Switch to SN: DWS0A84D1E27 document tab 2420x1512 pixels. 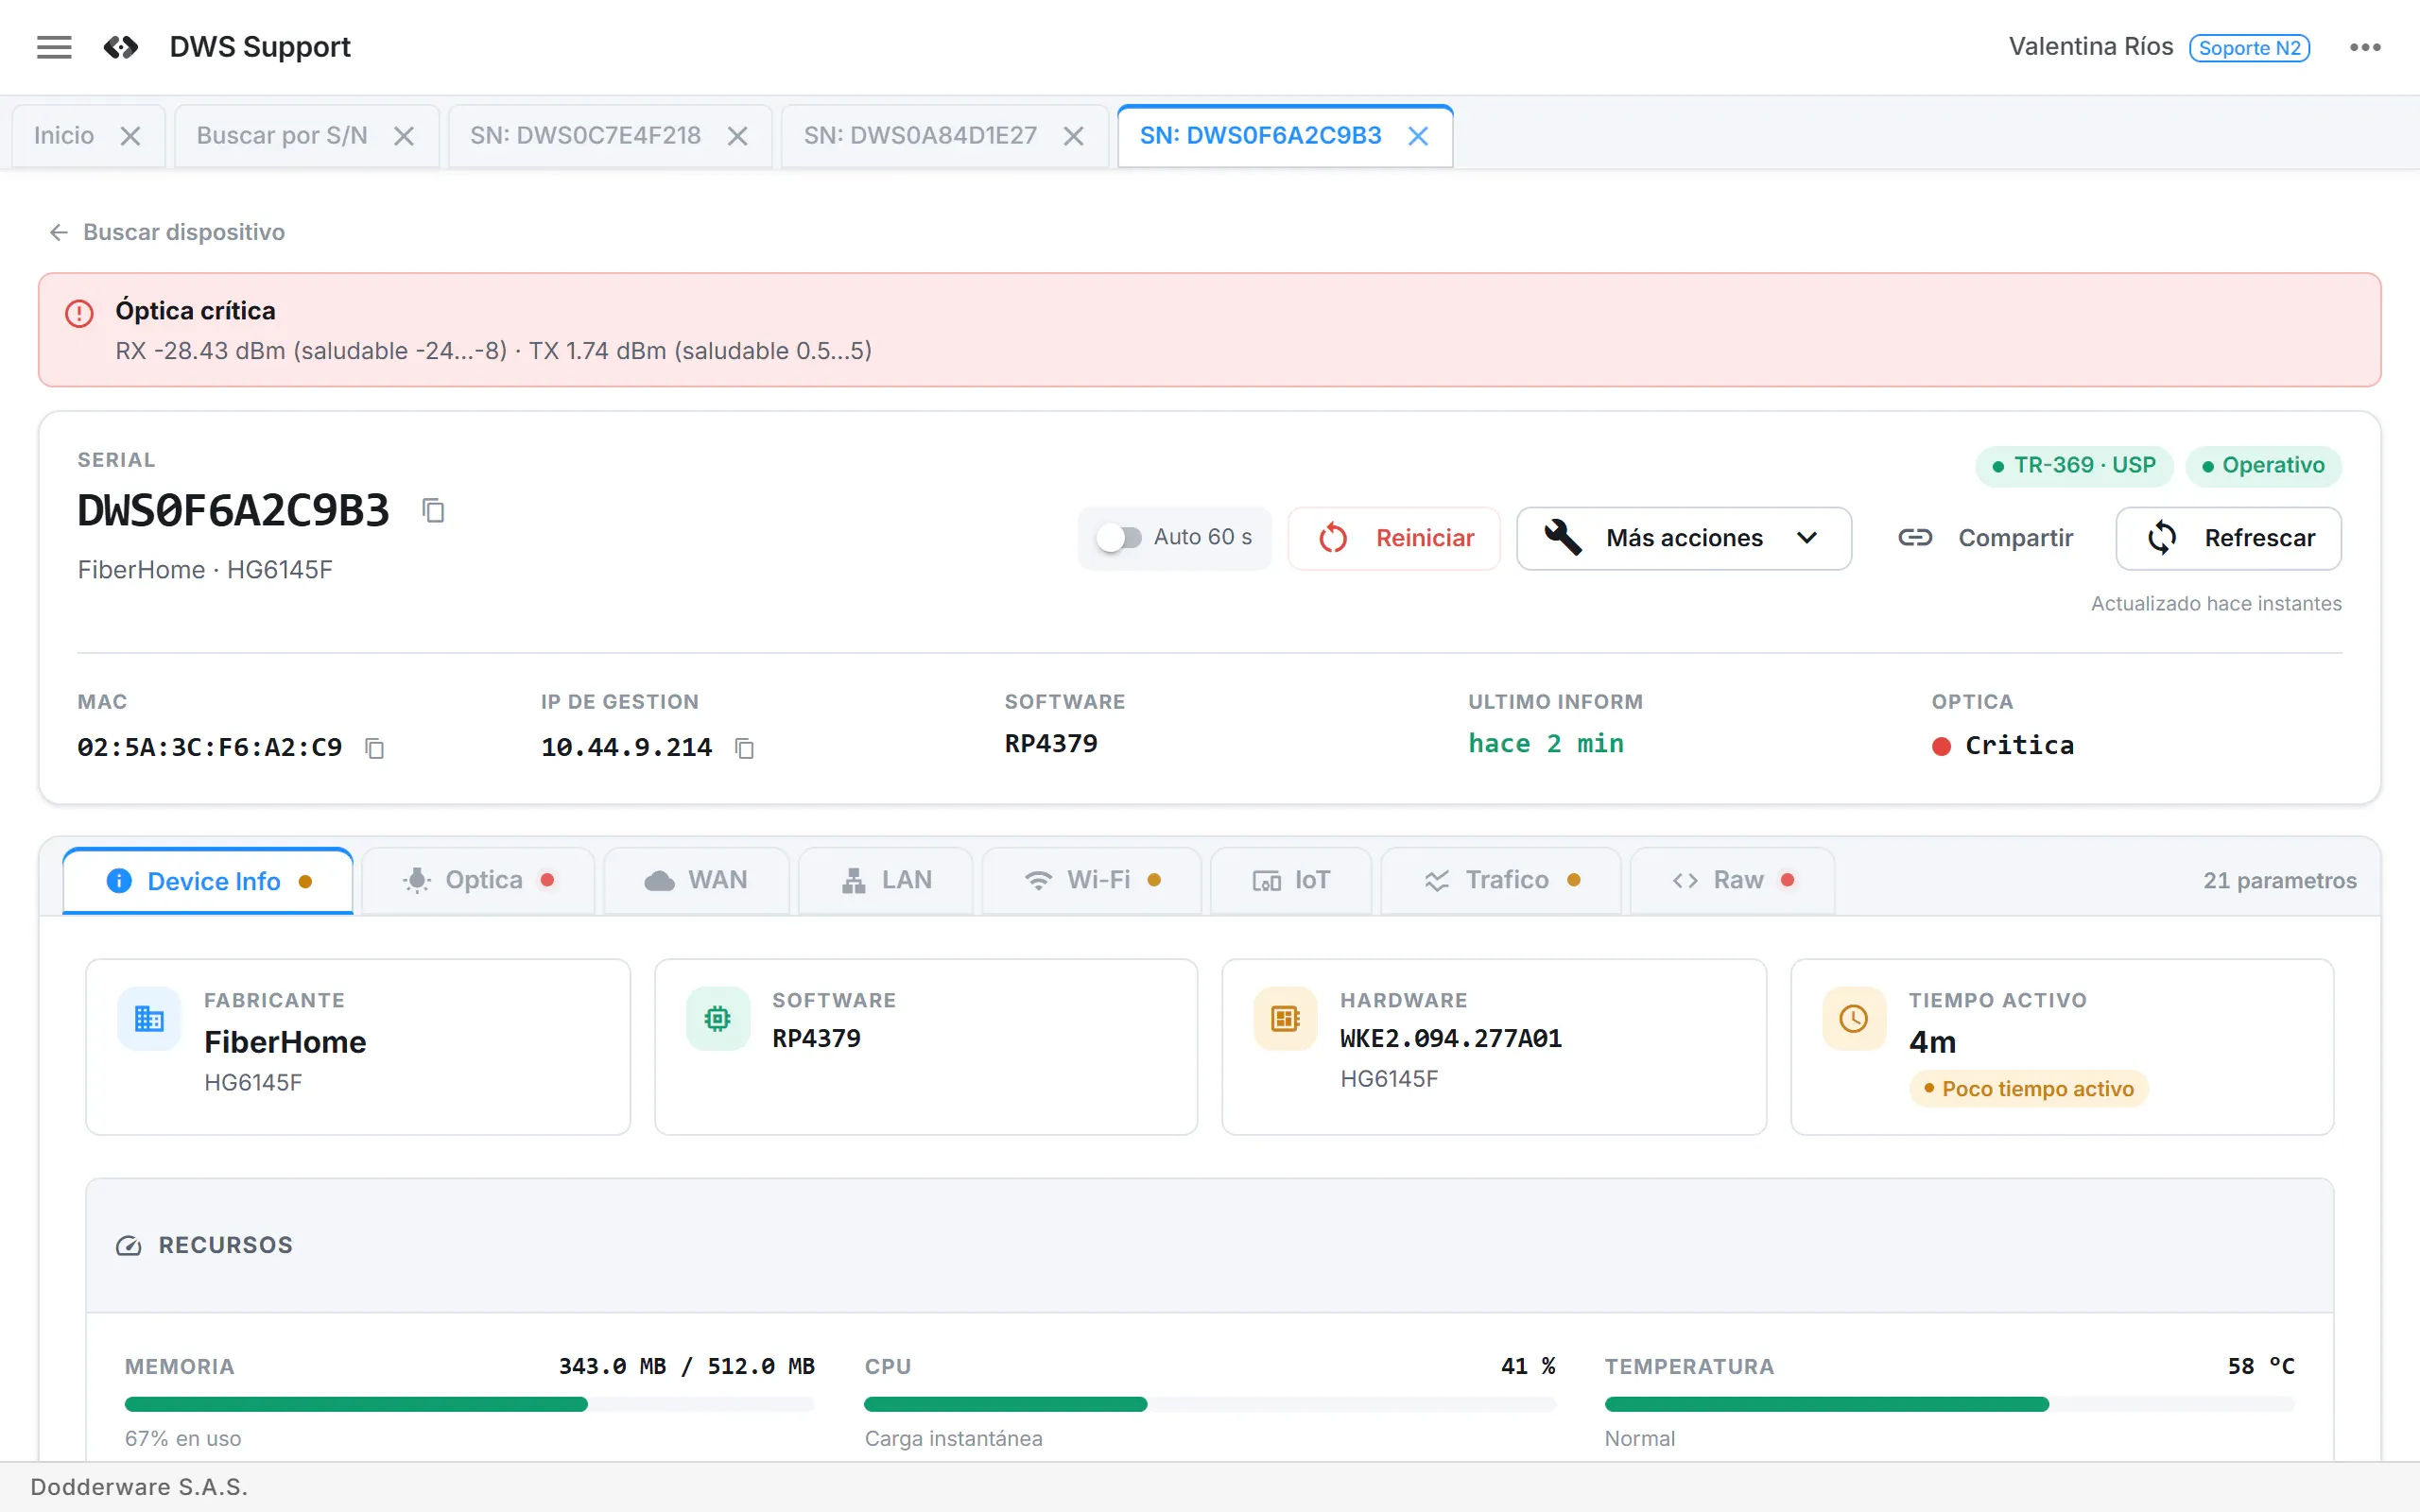[920, 136]
